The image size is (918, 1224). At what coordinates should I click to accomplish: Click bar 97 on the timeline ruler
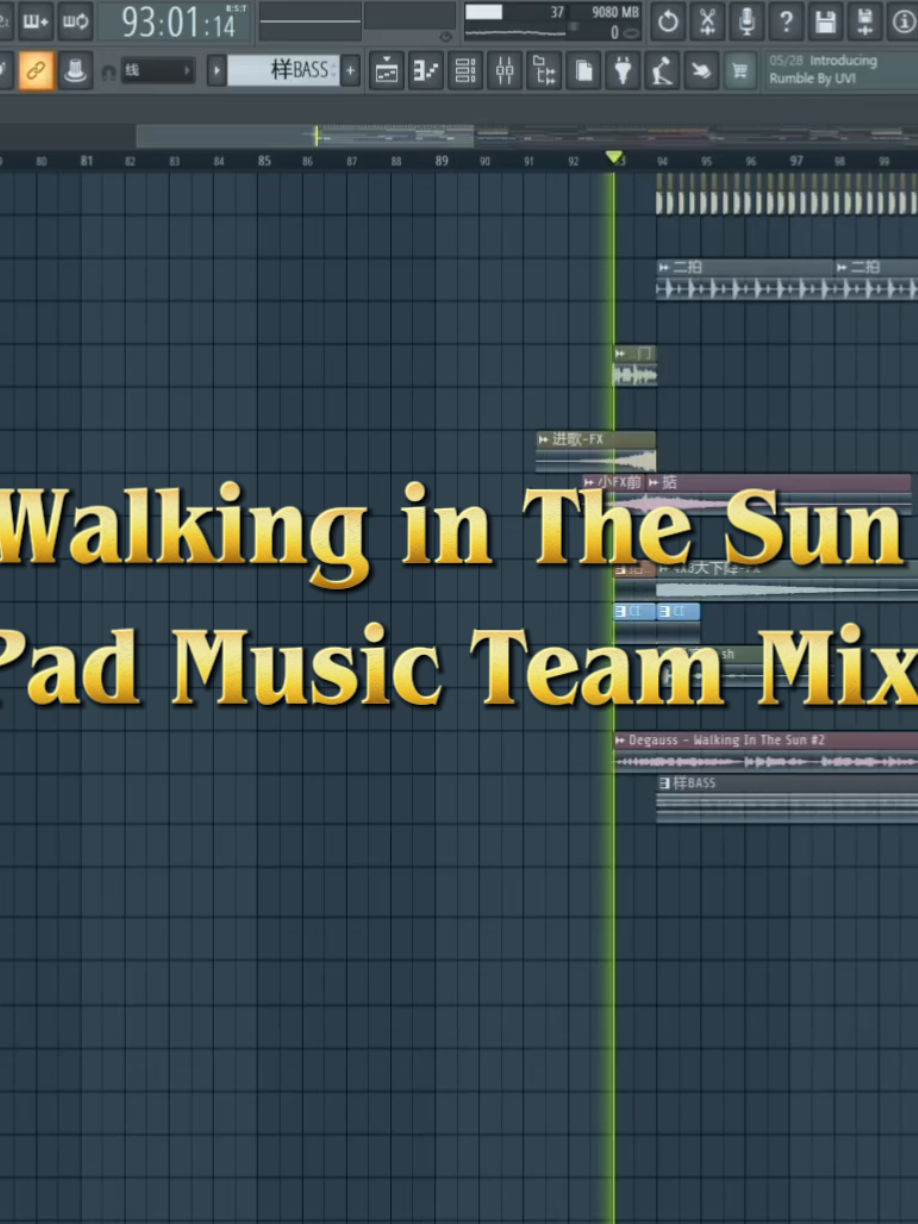(x=796, y=160)
